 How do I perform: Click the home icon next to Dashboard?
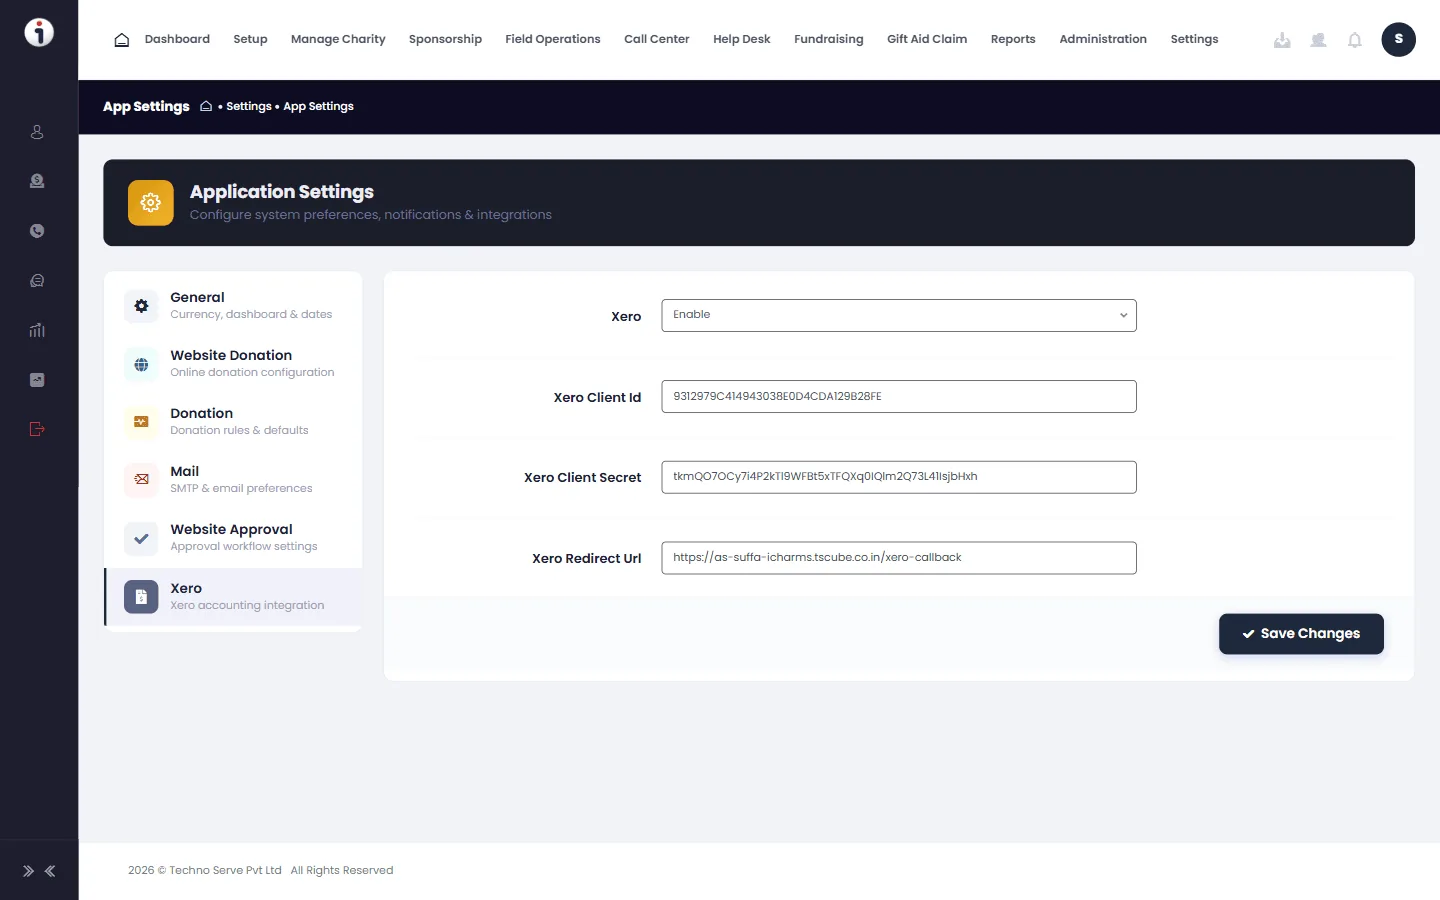[122, 40]
